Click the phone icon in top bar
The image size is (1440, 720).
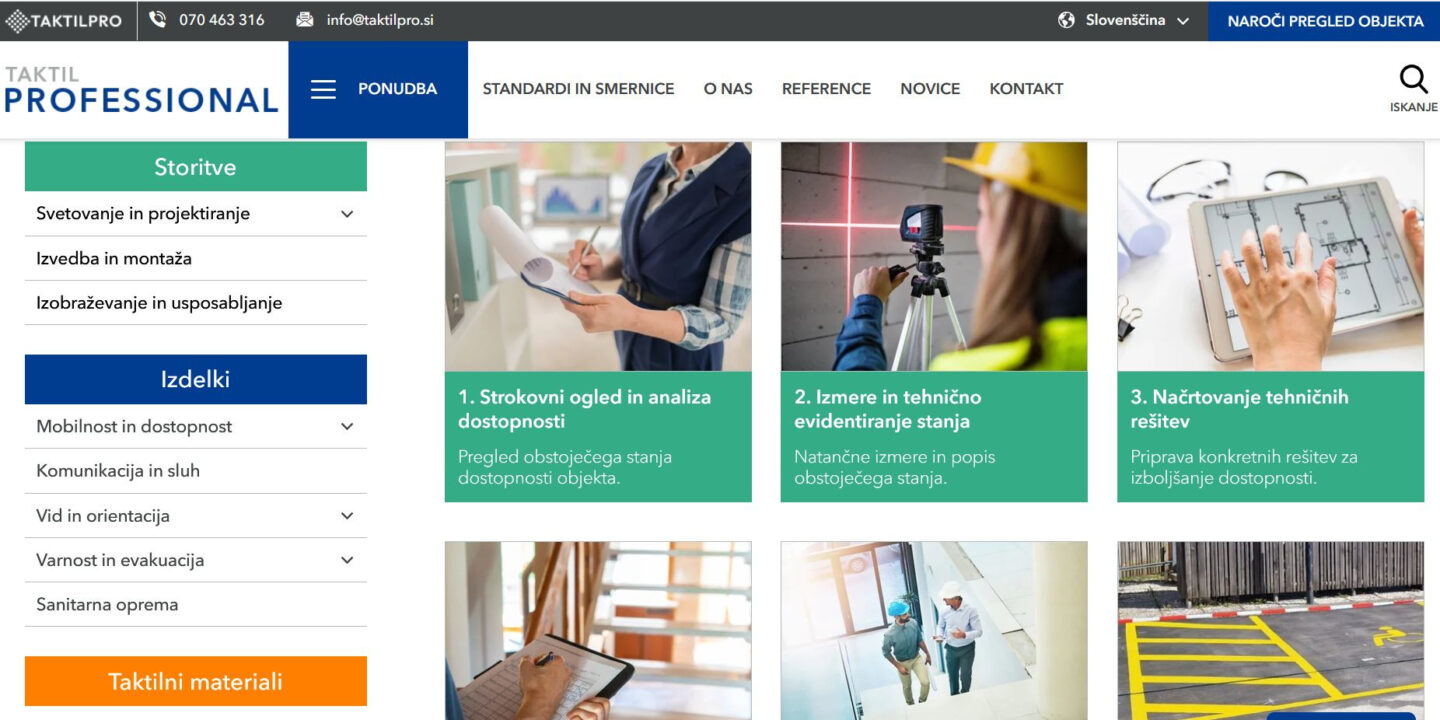[x=157, y=20]
